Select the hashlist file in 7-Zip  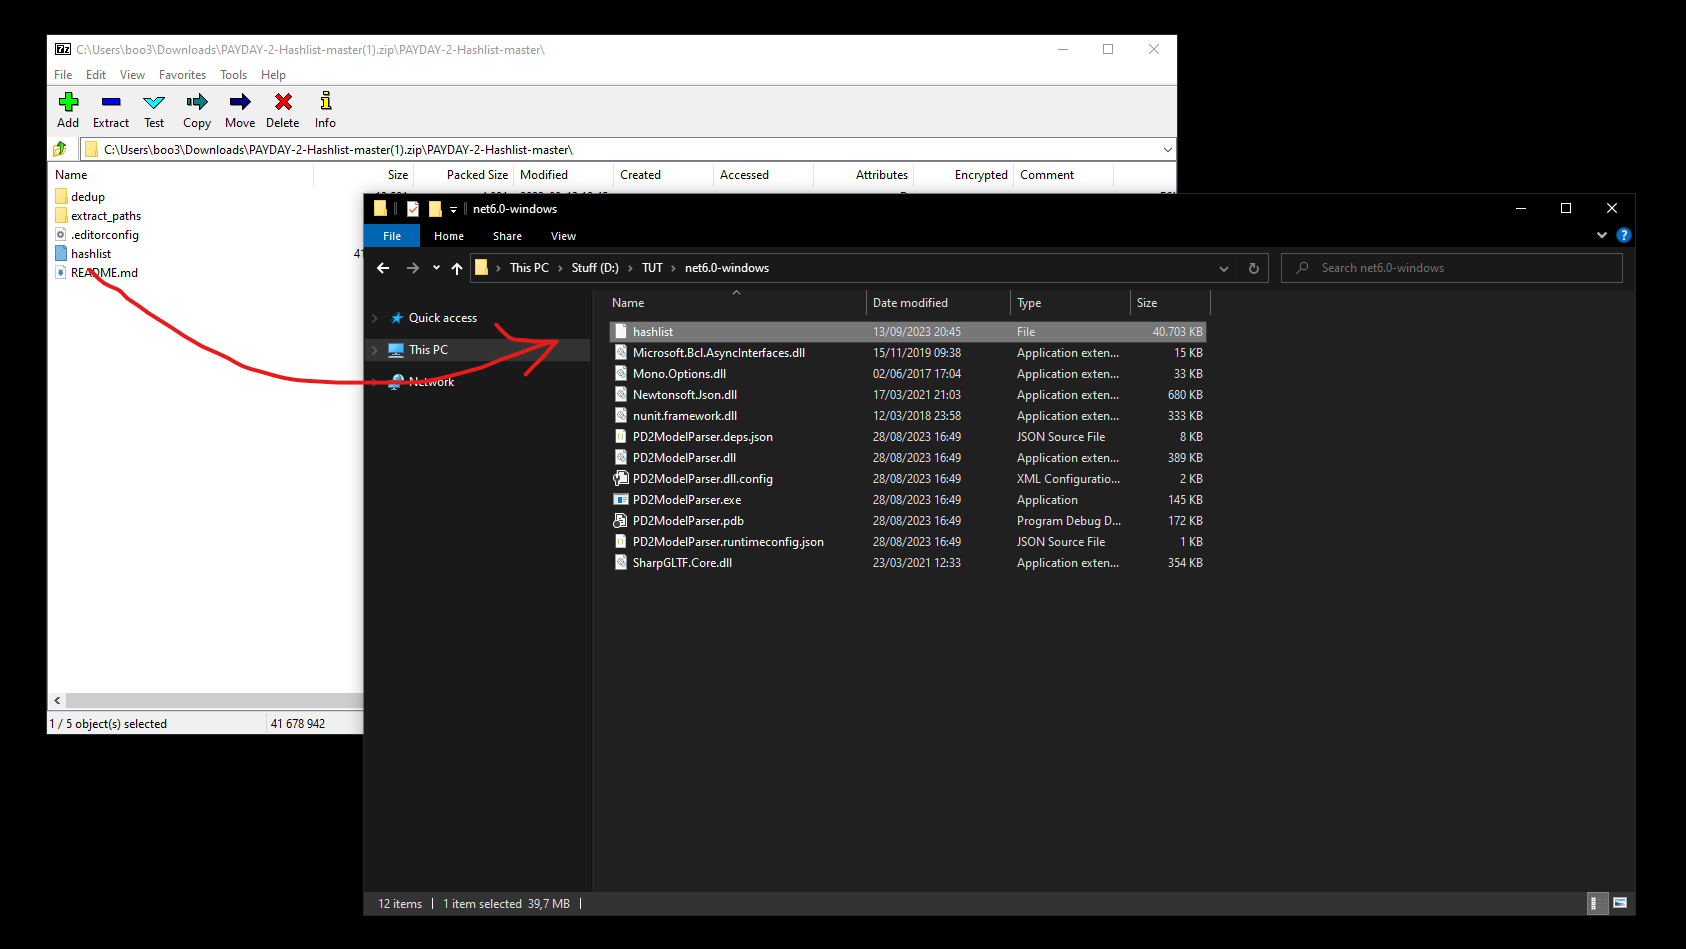90,254
